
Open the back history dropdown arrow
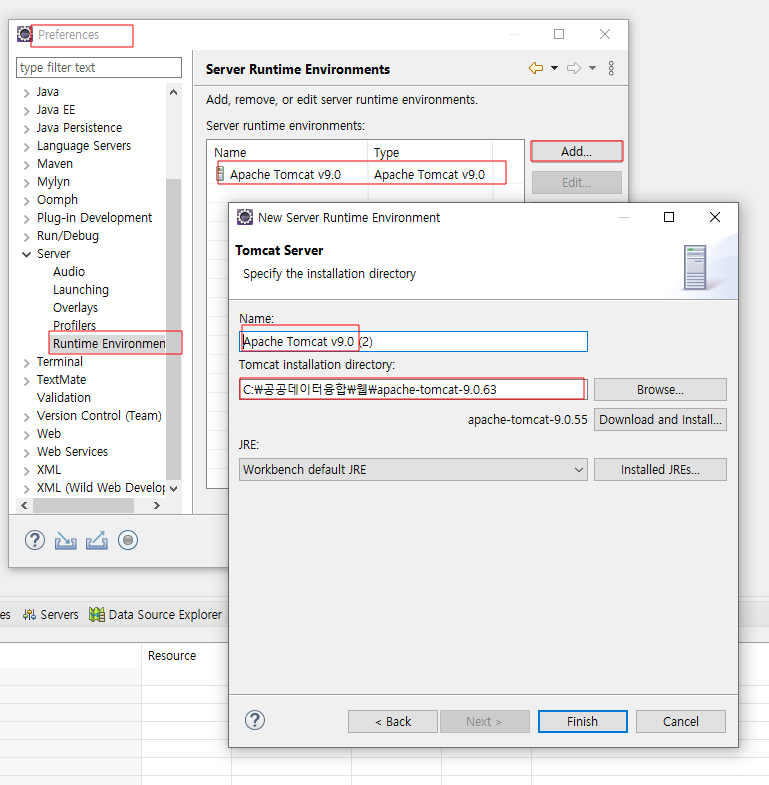554,68
